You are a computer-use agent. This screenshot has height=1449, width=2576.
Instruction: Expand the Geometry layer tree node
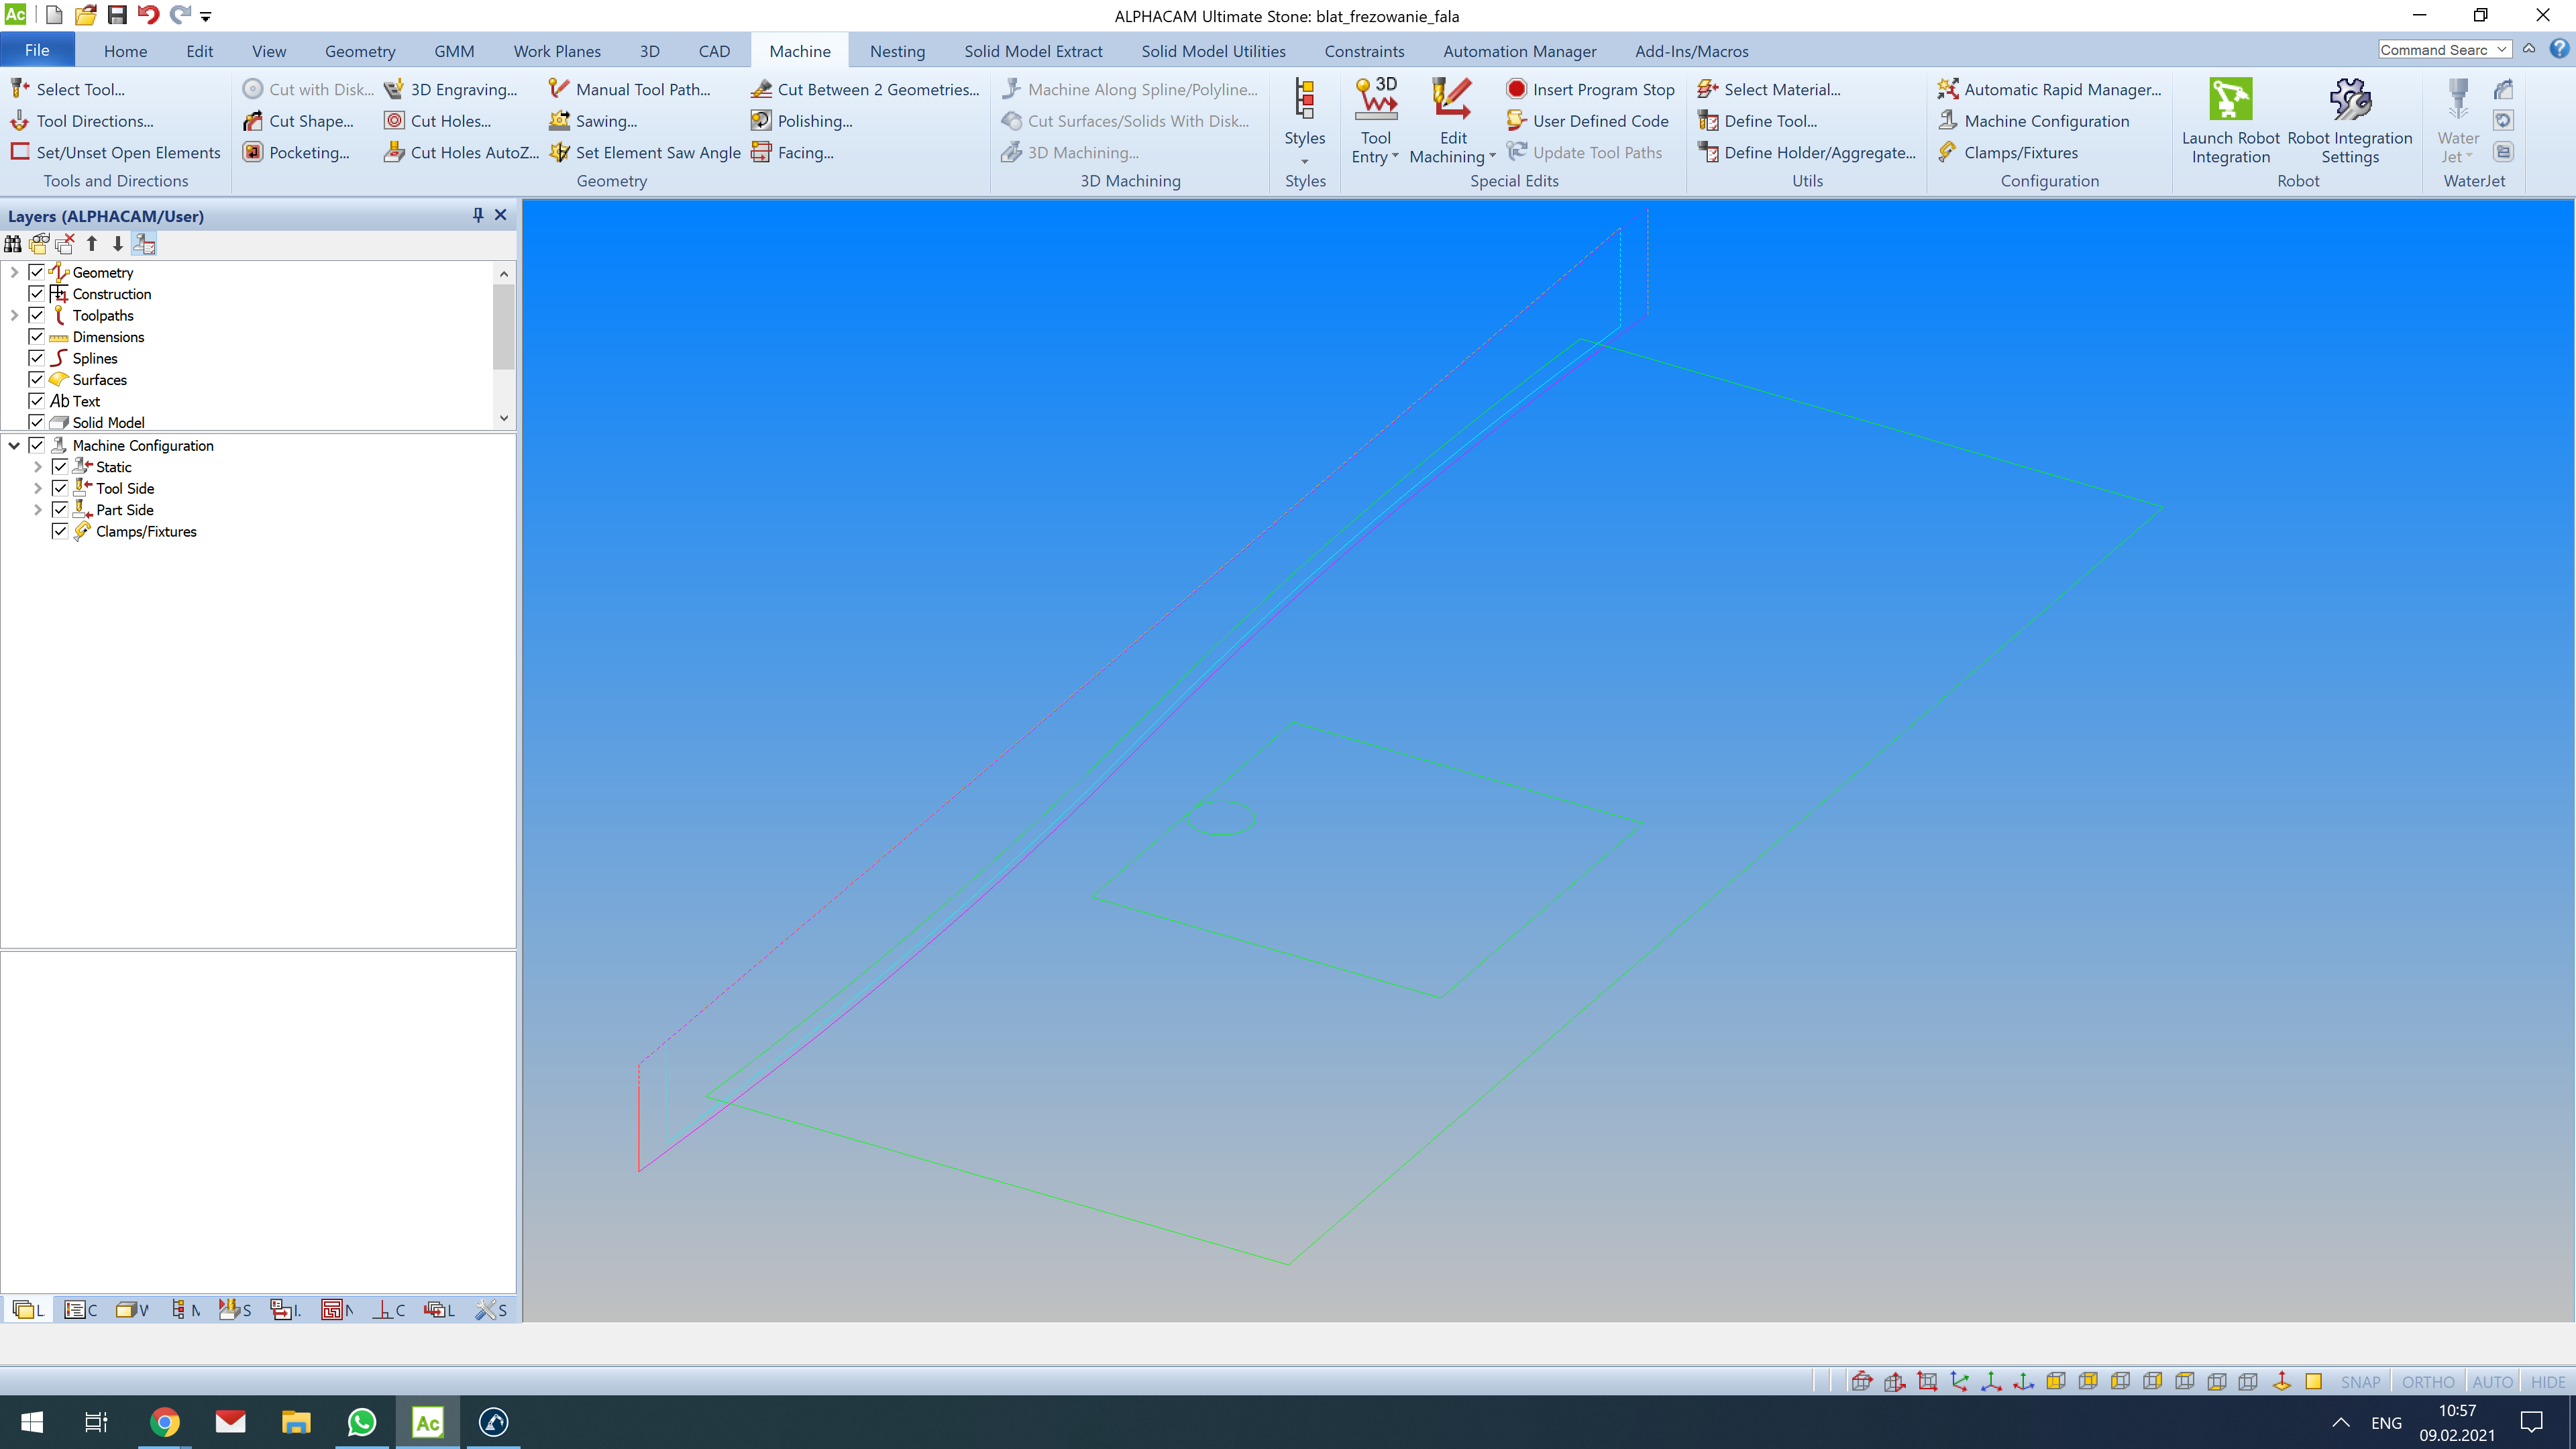click(x=14, y=272)
